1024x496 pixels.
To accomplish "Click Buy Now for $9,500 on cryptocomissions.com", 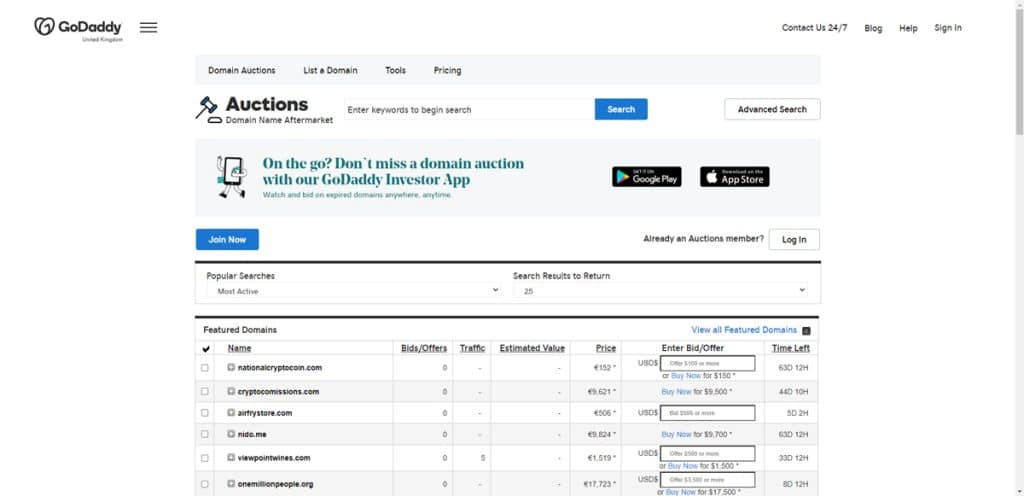I will (x=676, y=392).
